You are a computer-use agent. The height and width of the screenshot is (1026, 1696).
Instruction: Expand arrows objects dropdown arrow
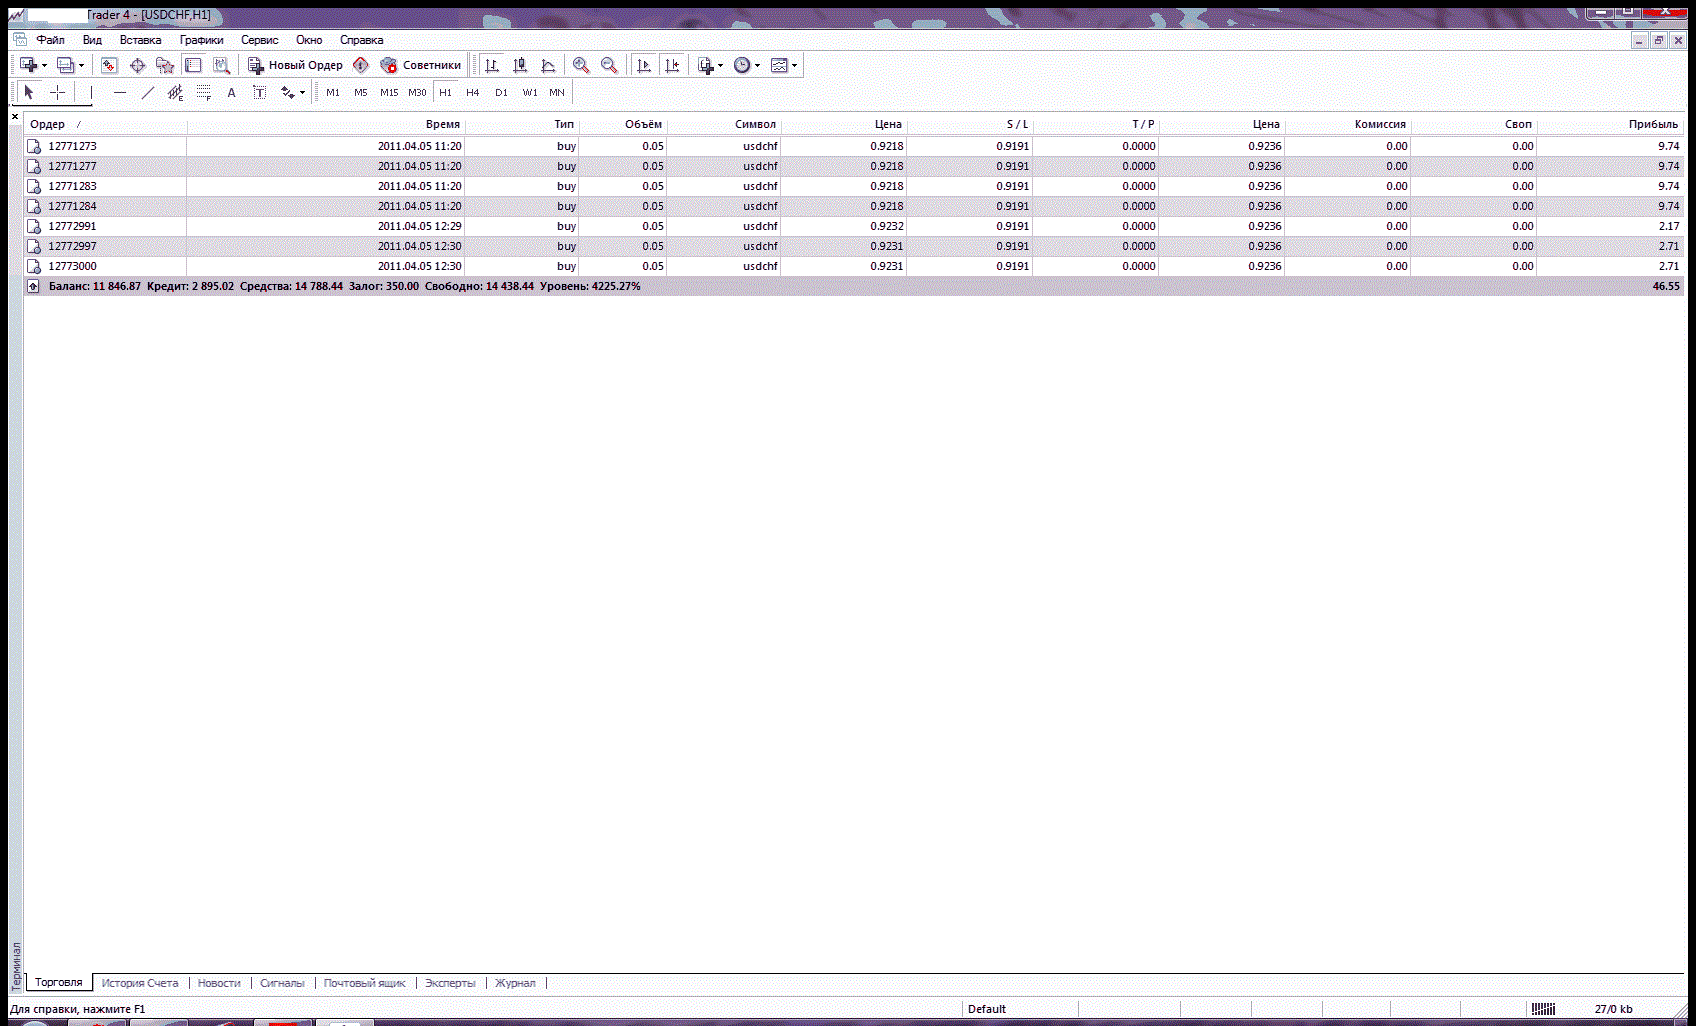[302, 93]
